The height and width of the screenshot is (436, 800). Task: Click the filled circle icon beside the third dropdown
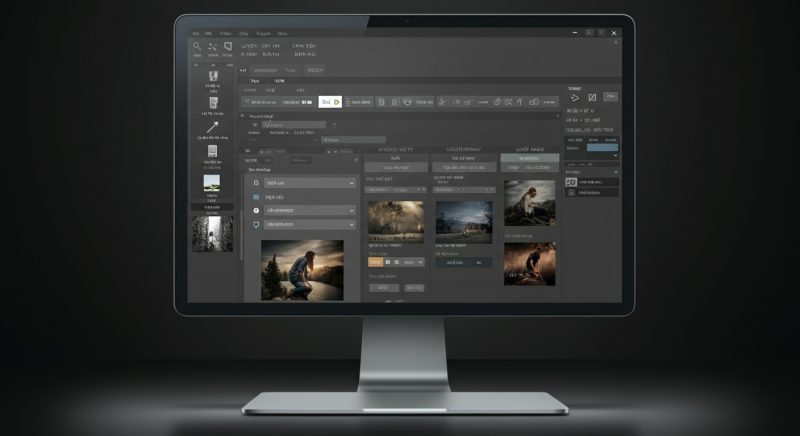click(x=256, y=210)
